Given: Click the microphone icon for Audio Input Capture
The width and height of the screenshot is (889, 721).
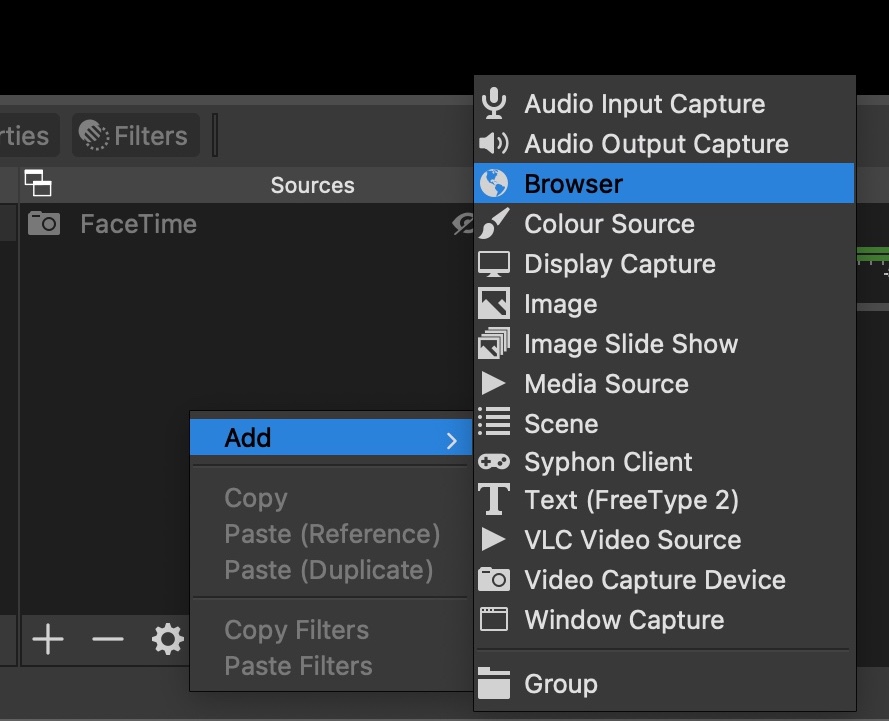Looking at the screenshot, I should click(x=494, y=104).
